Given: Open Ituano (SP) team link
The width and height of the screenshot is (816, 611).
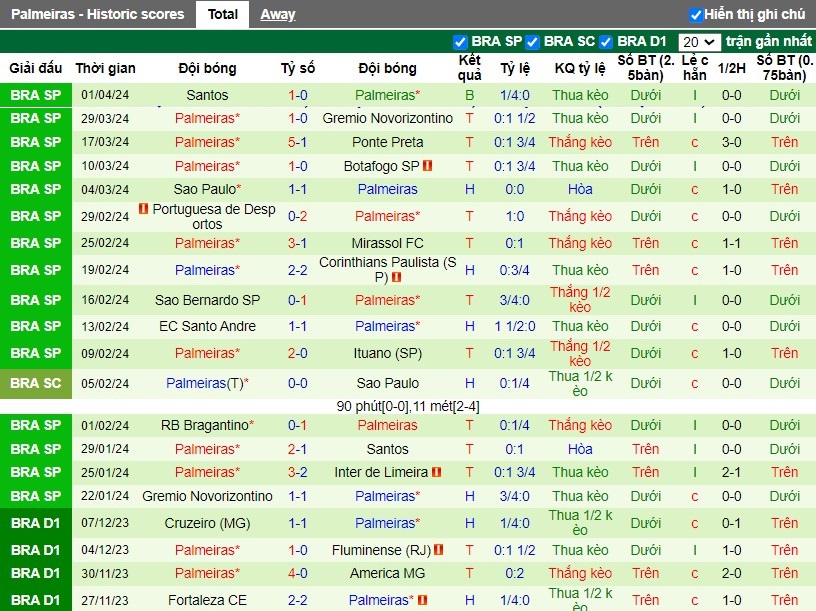Looking at the screenshot, I should point(387,353).
